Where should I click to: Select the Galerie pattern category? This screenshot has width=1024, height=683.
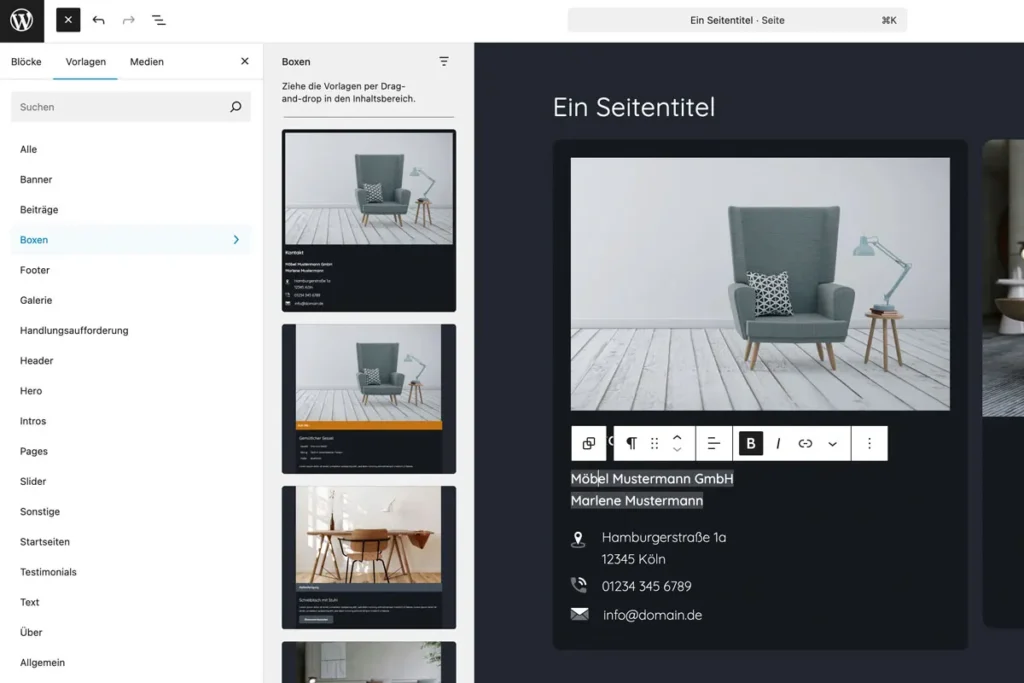[x=36, y=300]
